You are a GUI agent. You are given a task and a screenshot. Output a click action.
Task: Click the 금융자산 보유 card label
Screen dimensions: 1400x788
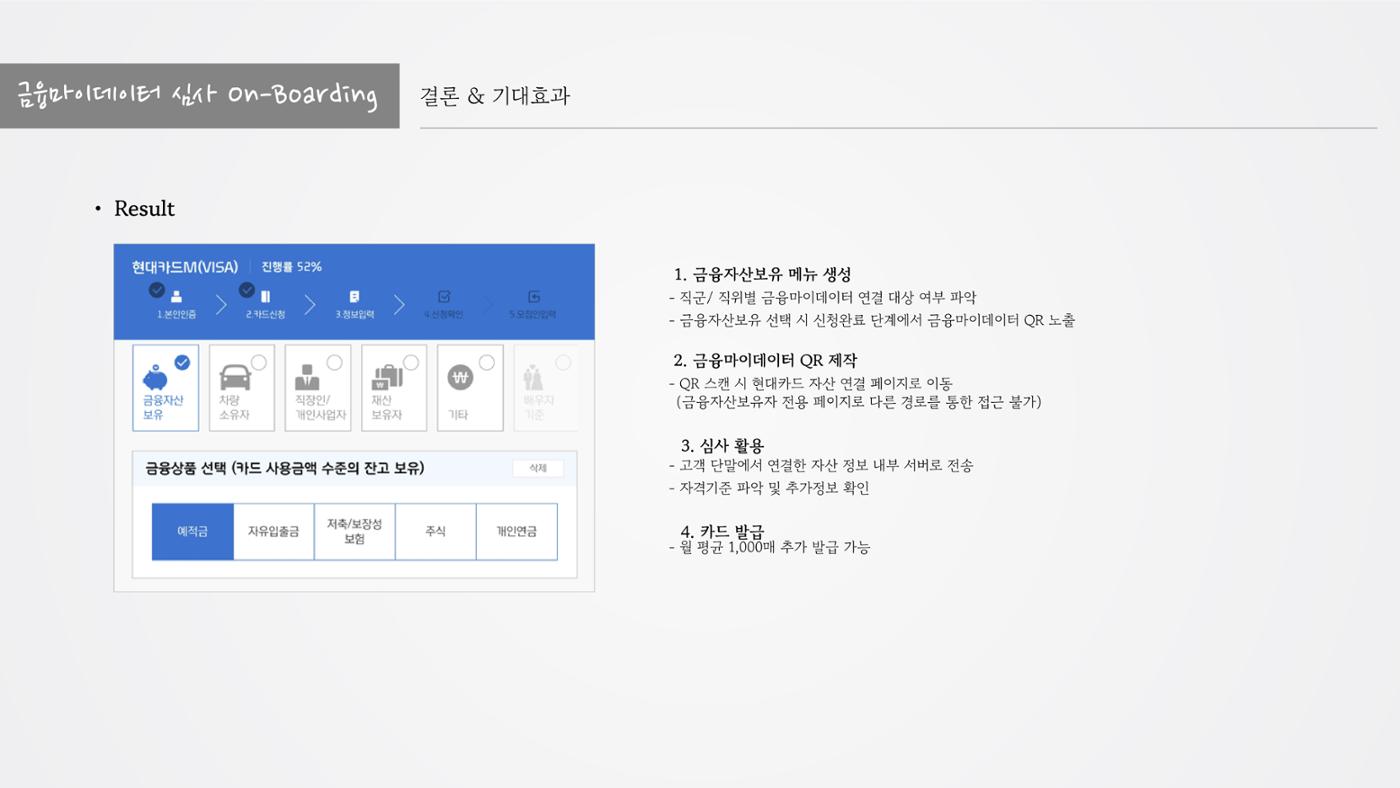click(x=162, y=407)
